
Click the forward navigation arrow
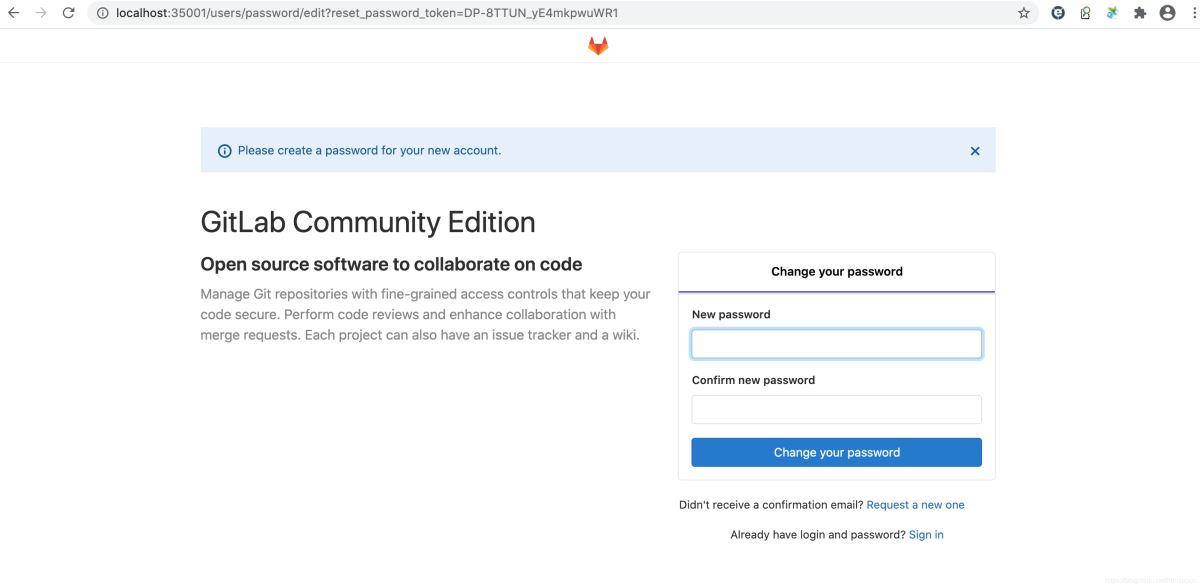pos(41,13)
